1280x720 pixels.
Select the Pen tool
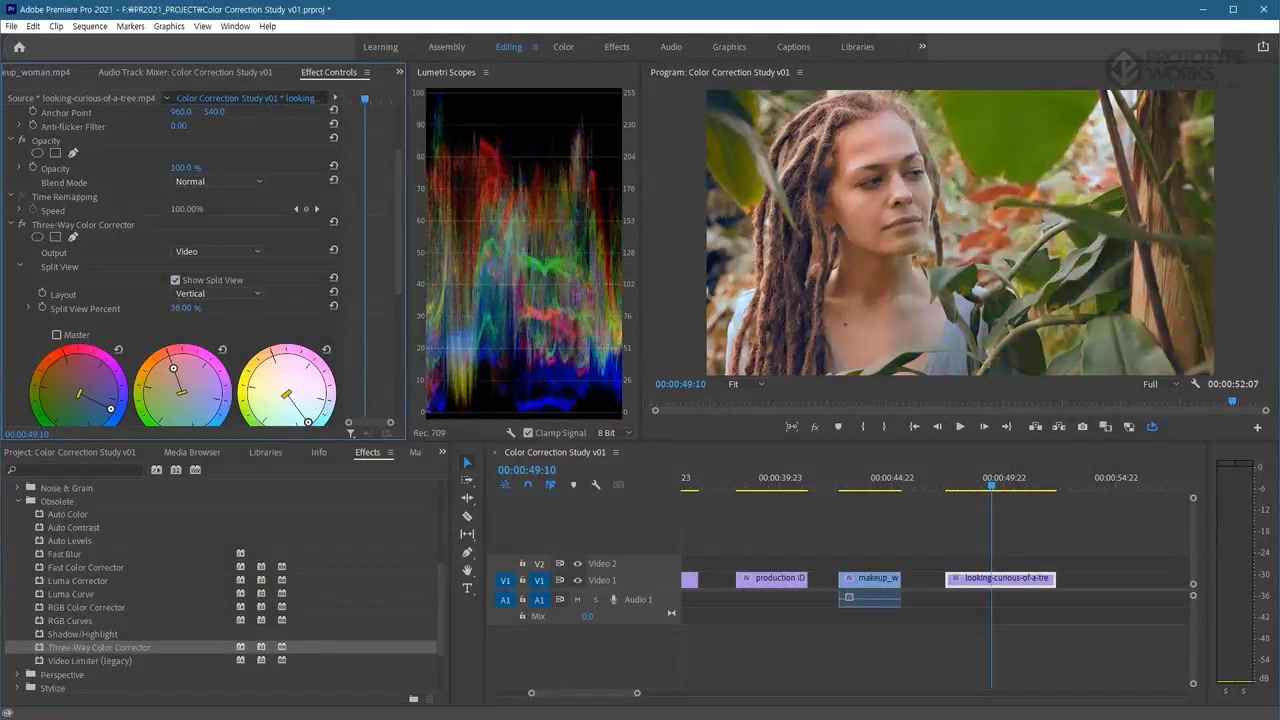pyautogui.click(x=467, y=552)
